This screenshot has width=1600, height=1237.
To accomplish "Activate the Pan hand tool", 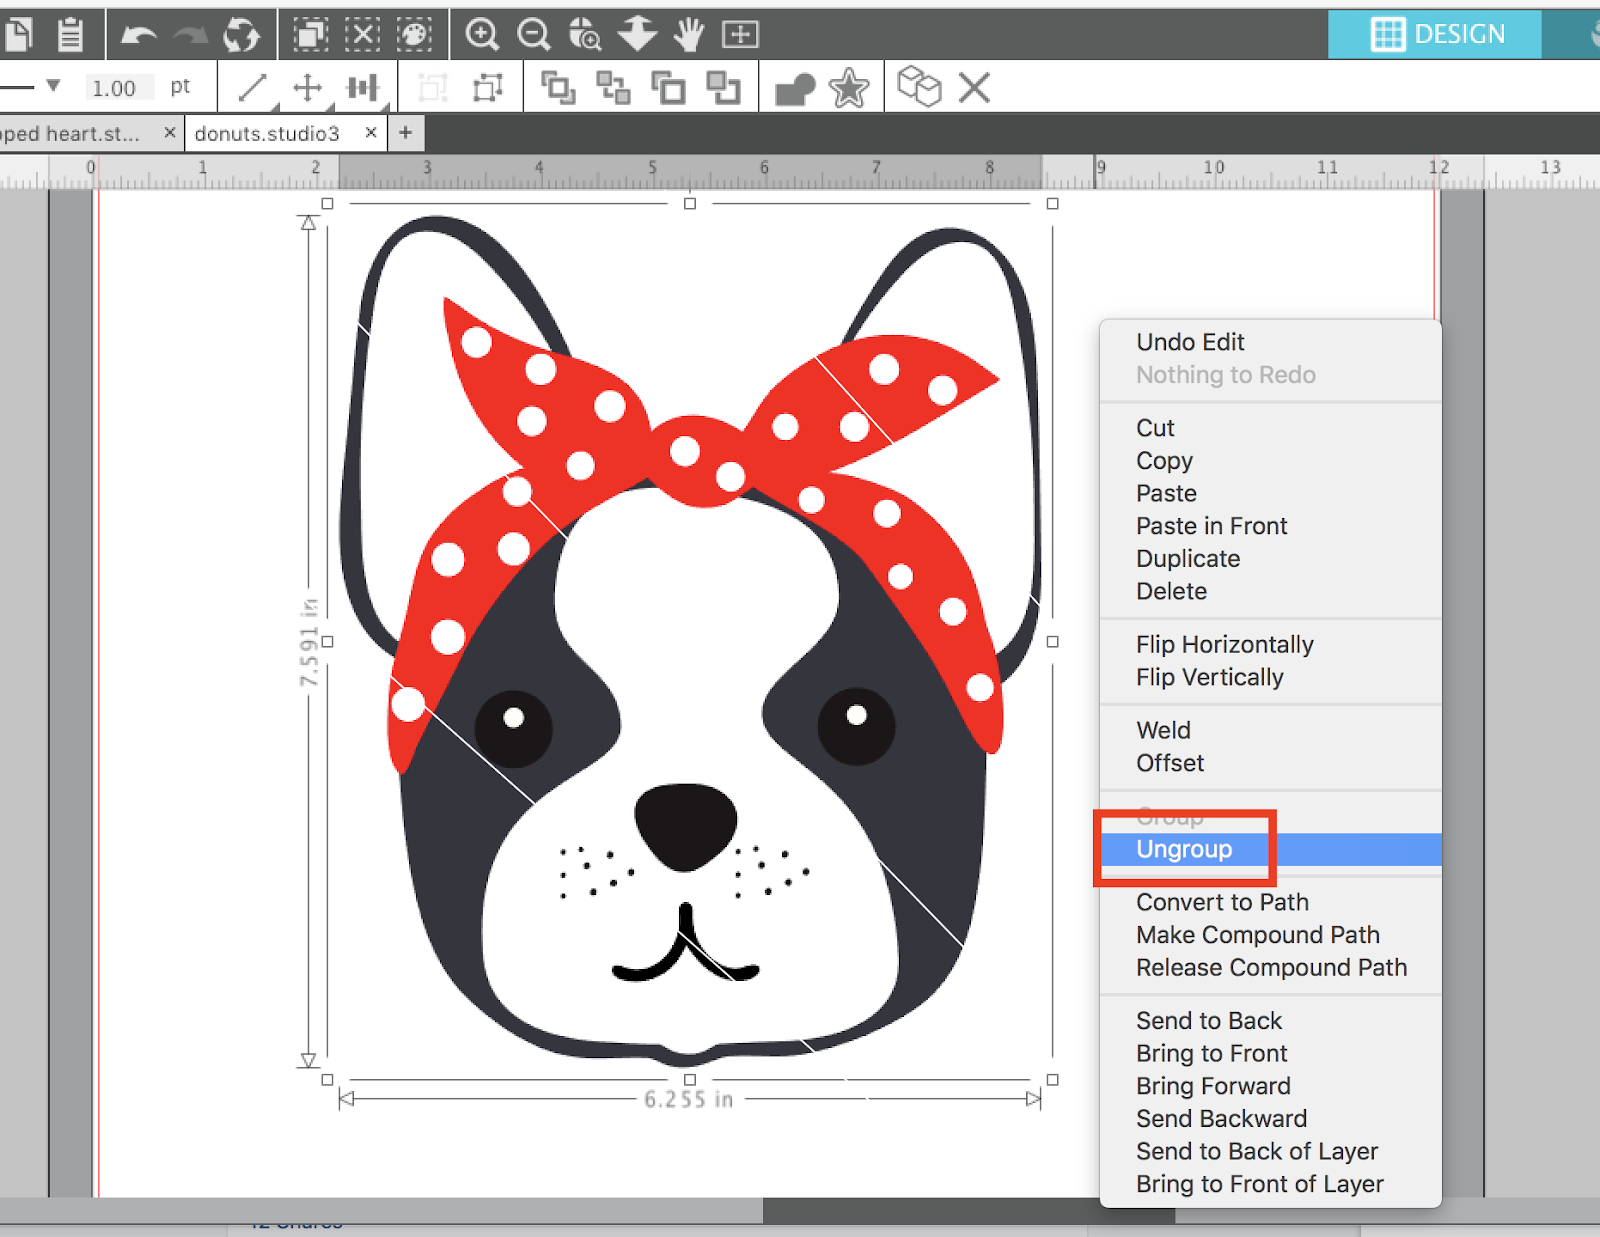I will coord(689,33).
